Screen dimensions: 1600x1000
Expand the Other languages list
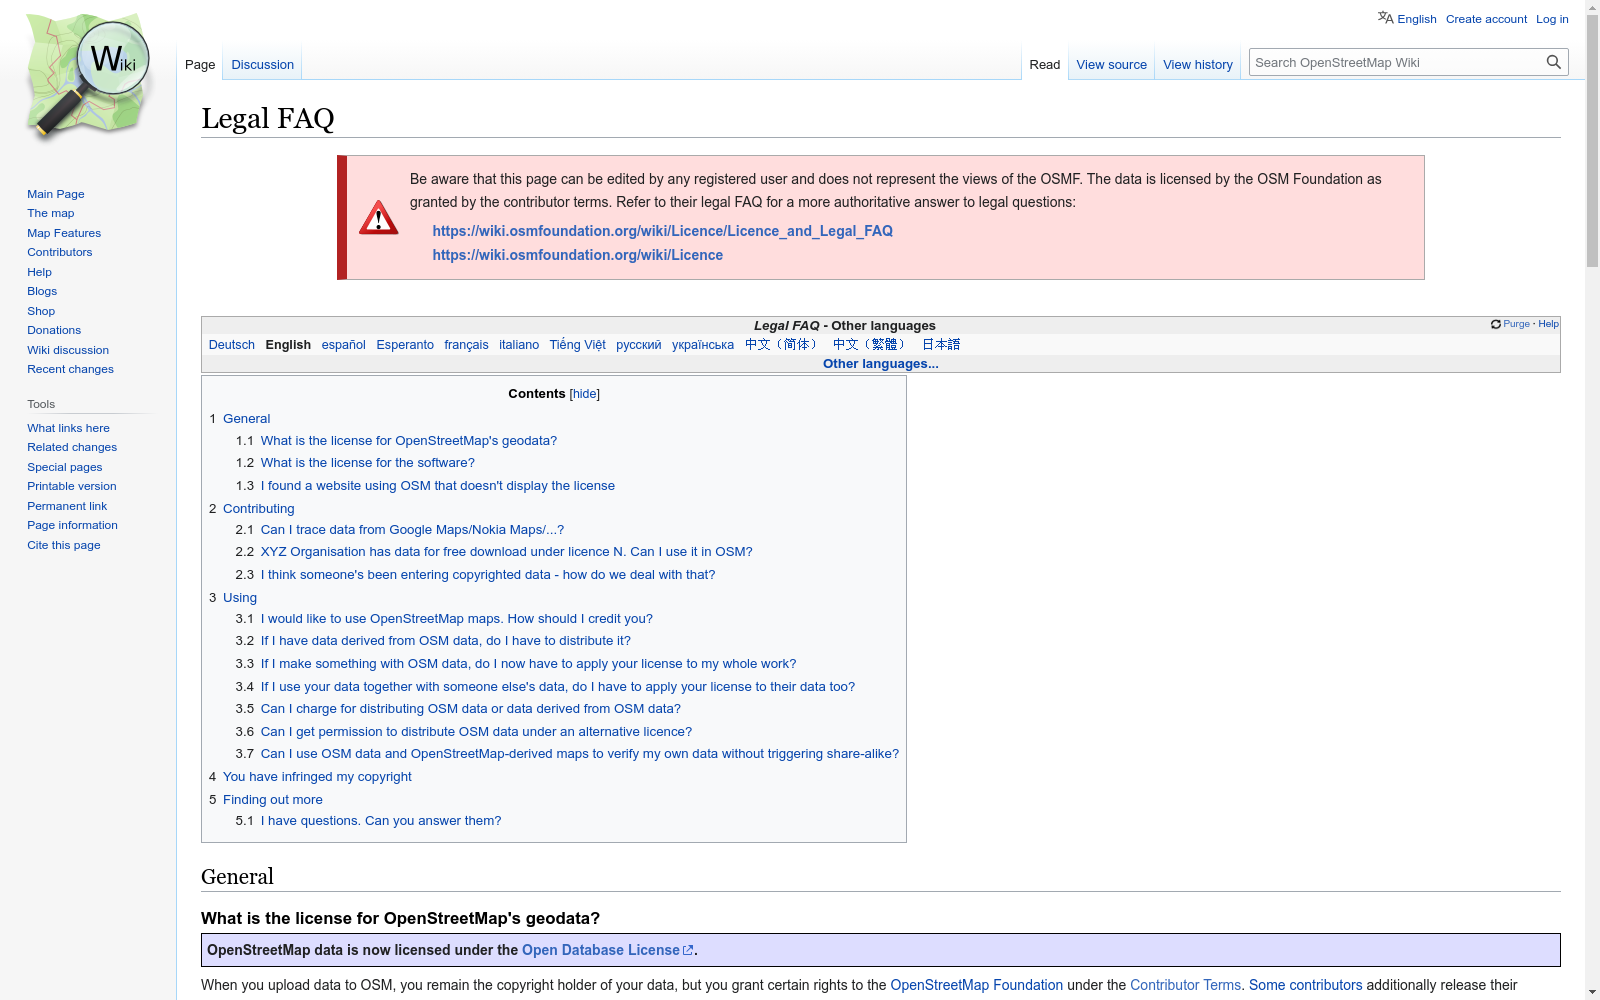pos(880,364)
